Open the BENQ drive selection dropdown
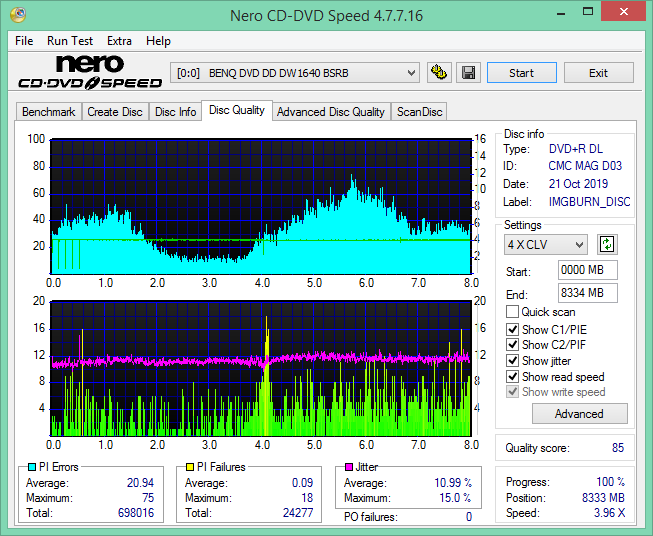The image size is (653, 536). click(295, 73)
